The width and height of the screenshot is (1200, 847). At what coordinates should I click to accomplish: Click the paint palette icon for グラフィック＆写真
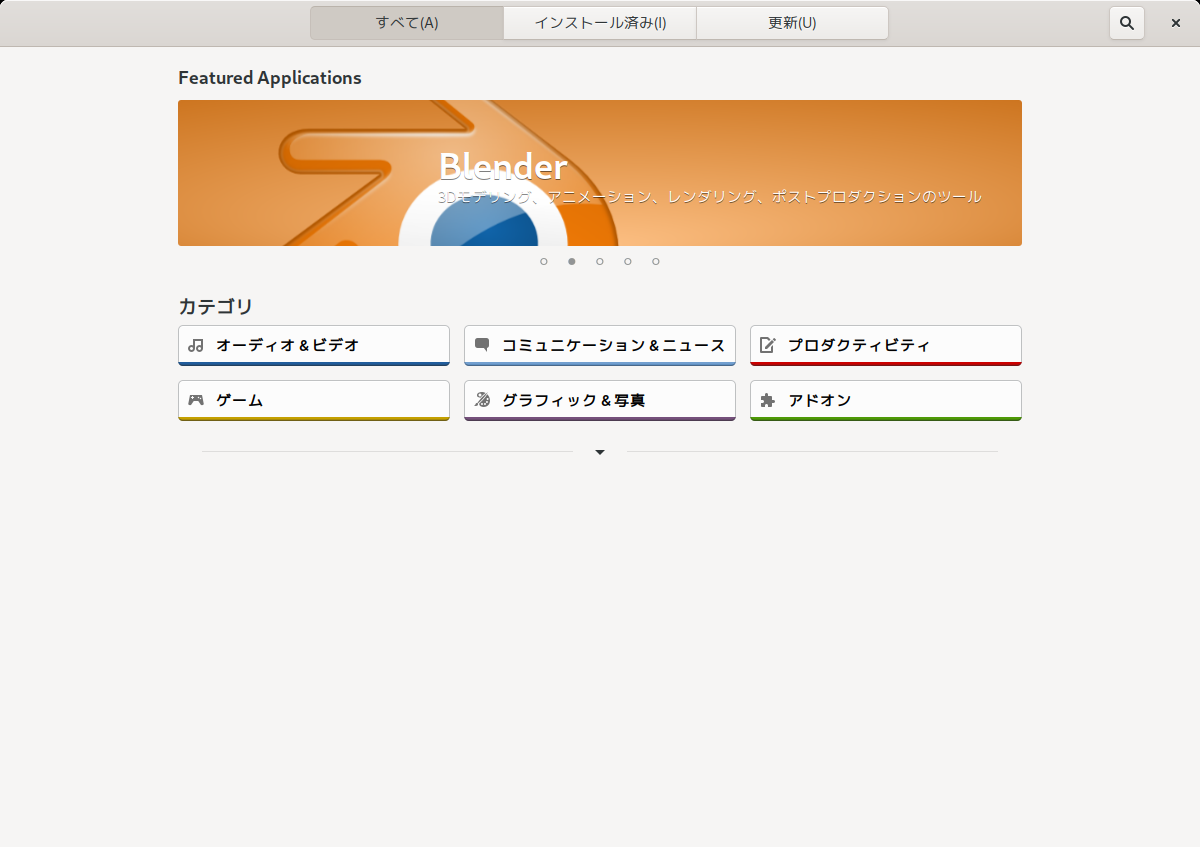point(482,400)
